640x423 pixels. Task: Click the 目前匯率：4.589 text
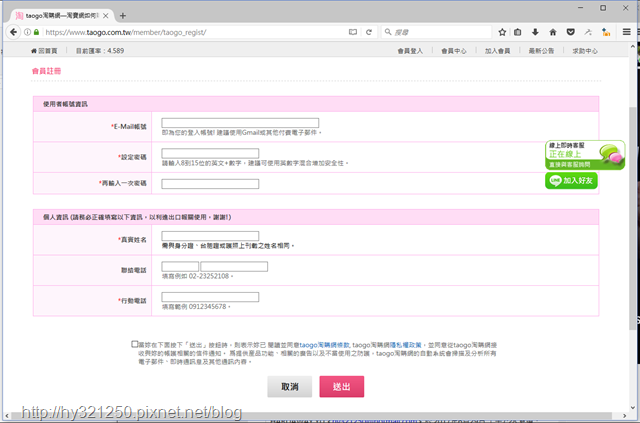[100, 51]
